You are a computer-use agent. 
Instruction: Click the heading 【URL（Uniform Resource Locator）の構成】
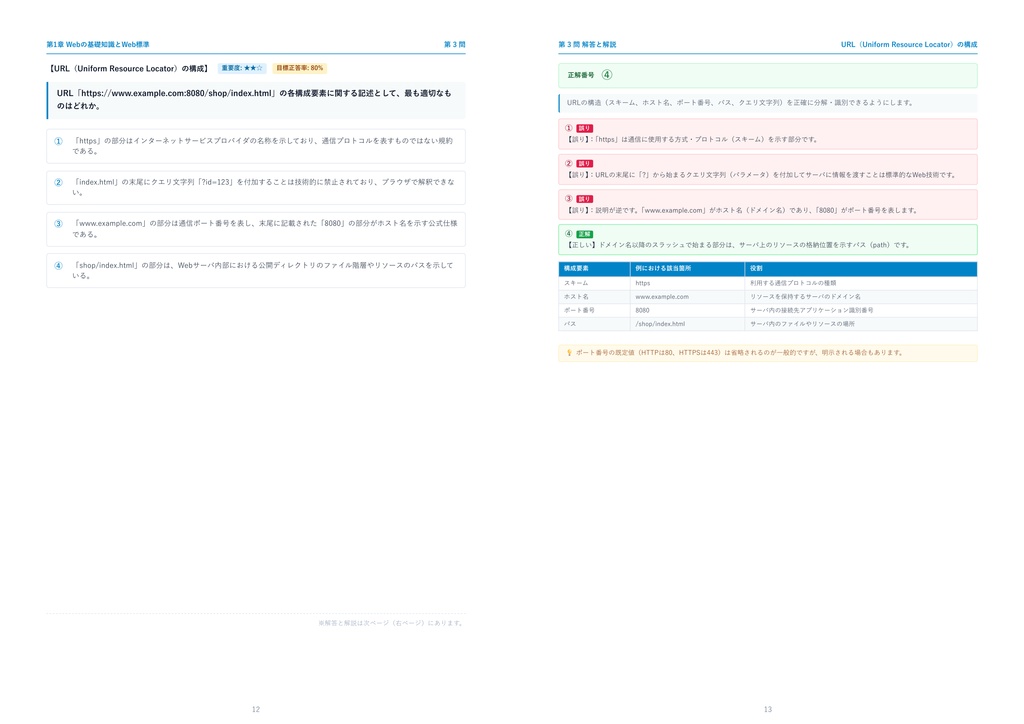[129, 69]
